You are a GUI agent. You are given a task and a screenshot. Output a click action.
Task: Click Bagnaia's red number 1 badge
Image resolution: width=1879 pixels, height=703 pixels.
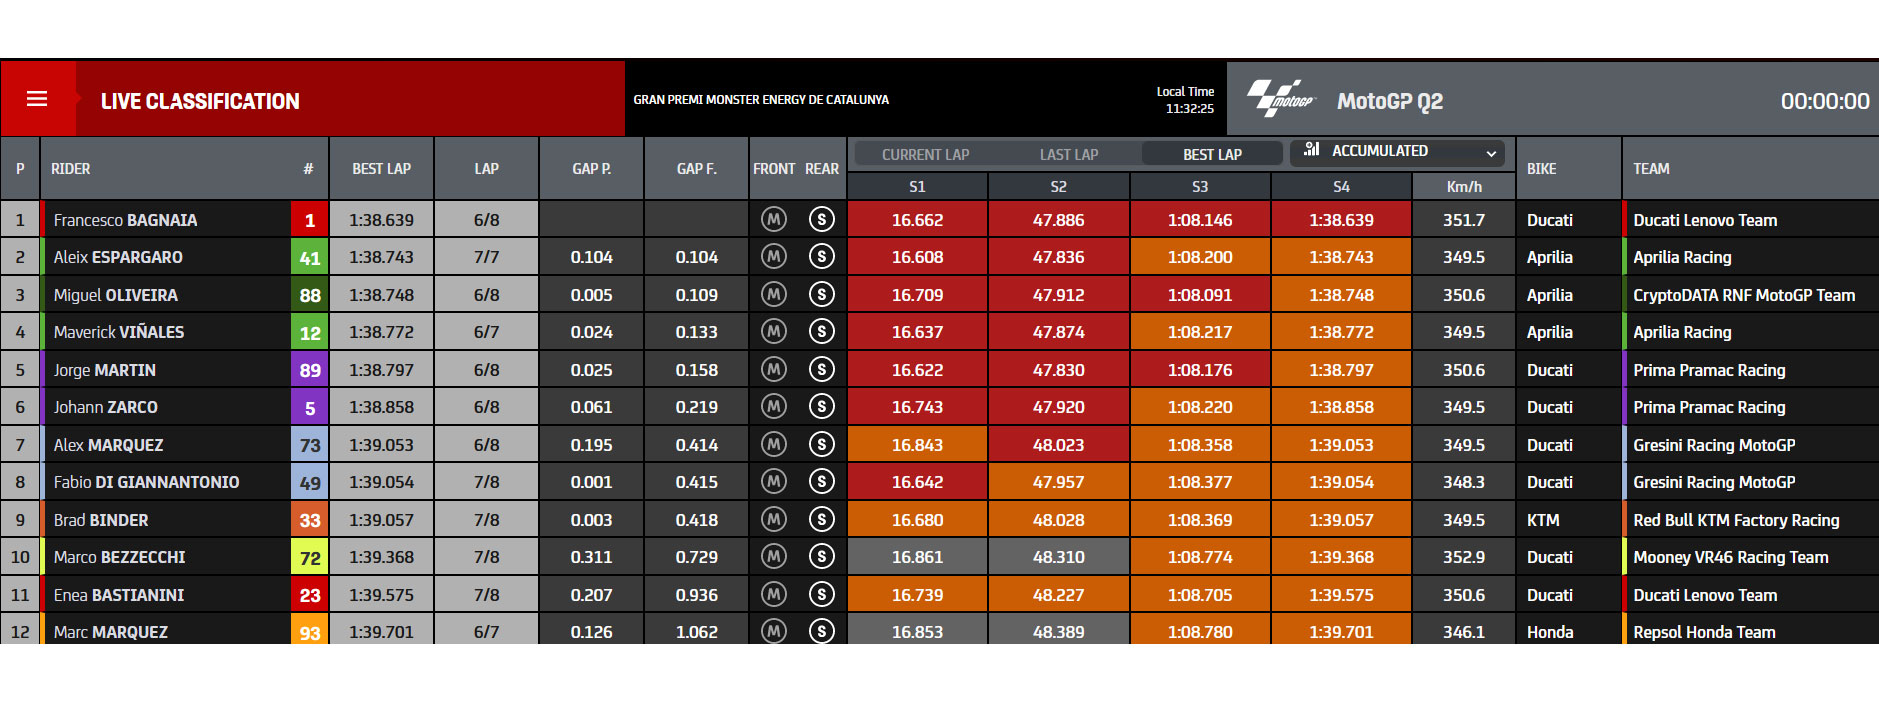310,220
